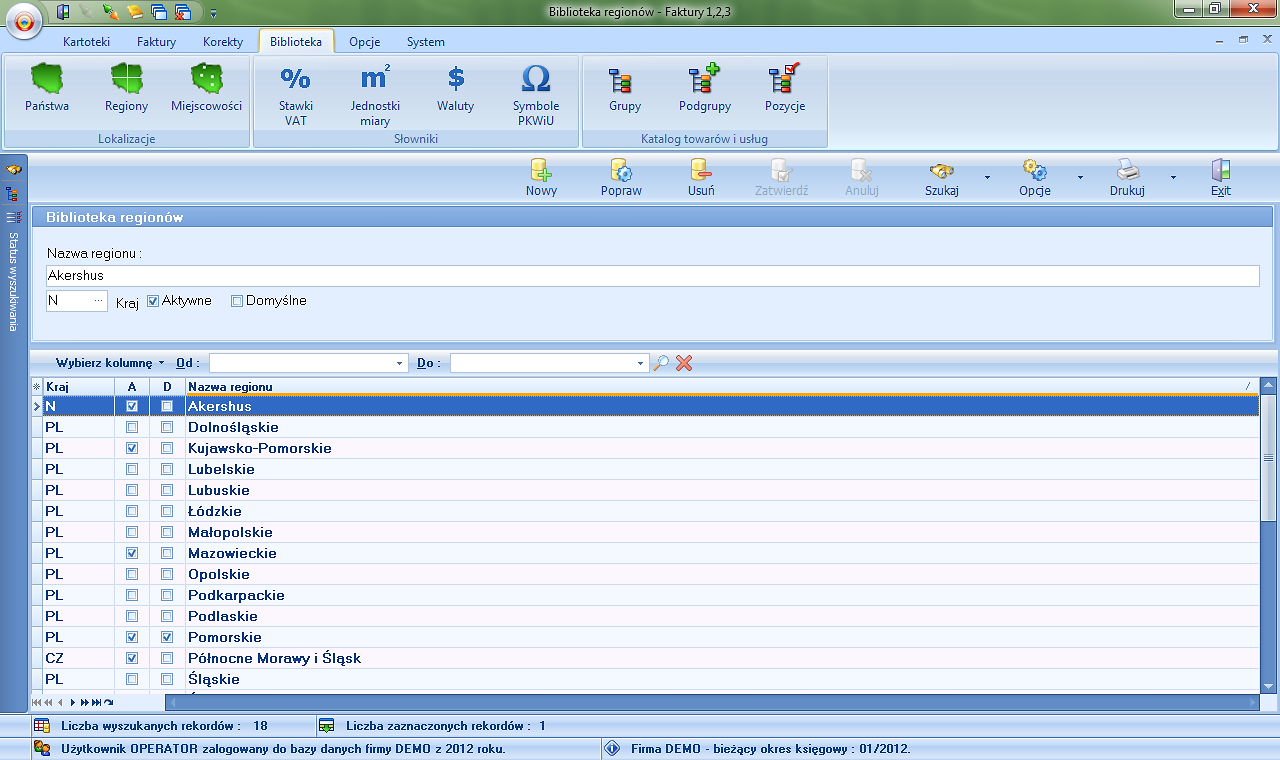1280x760 pixels.
Task: Switch to the Korekty tab
Action: pyautogui.click(x=223, y=42)
